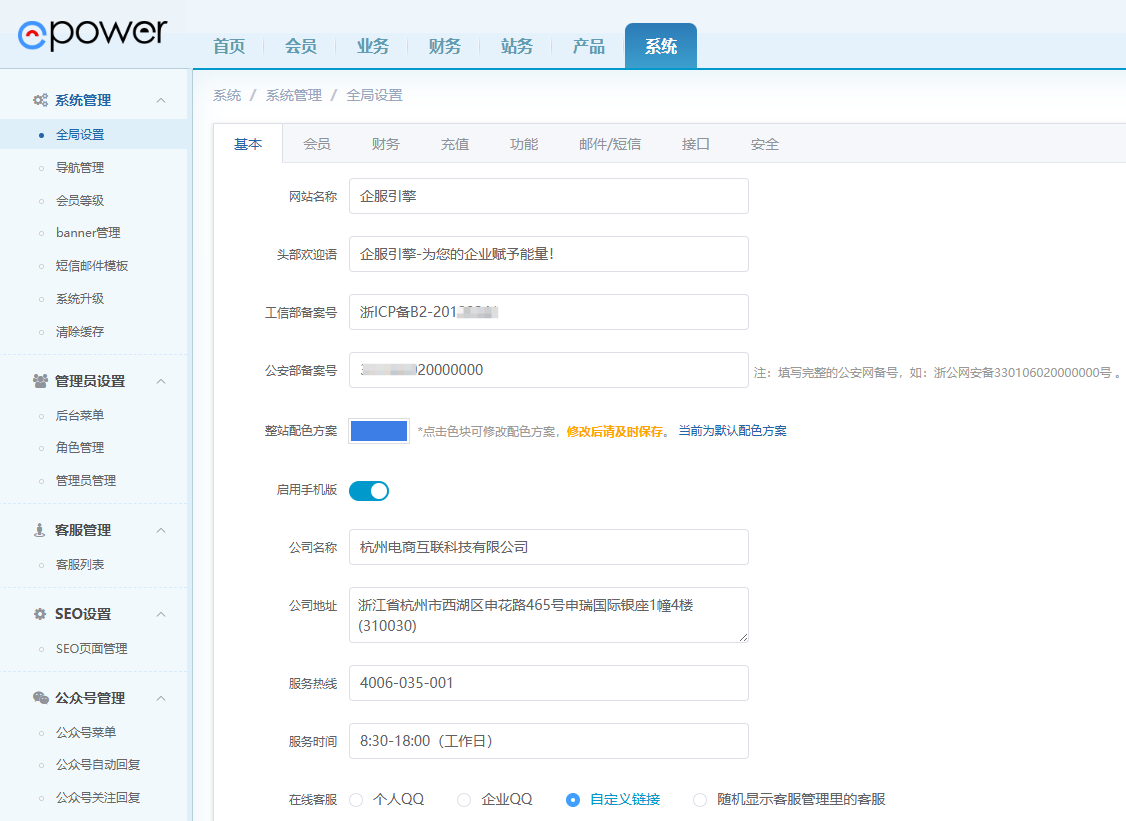This screenshot has width=1126, height=821.
Task: Toggle the 启用手机版 switch
Action: click(369, 490)
